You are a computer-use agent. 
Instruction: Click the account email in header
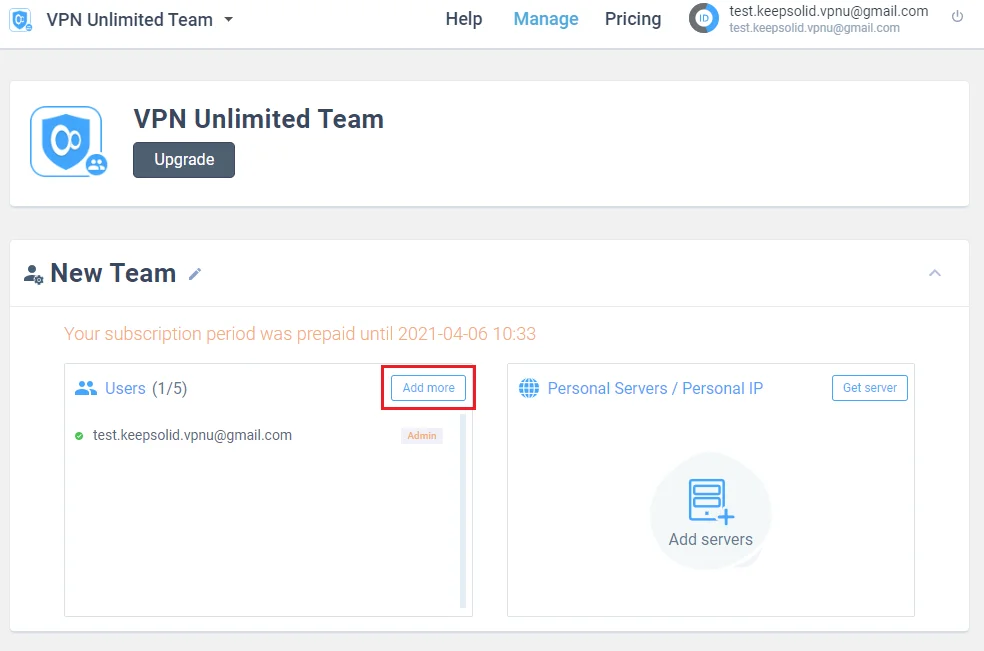tap(828, 11)
